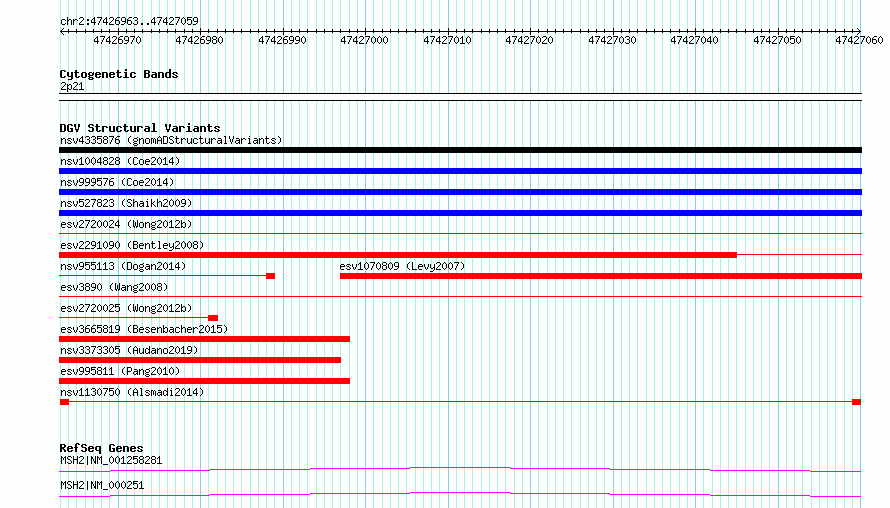This screenshot has height=508, width=890.
Task: Click the blue nsv999576 variant bar
Action: 460,192
